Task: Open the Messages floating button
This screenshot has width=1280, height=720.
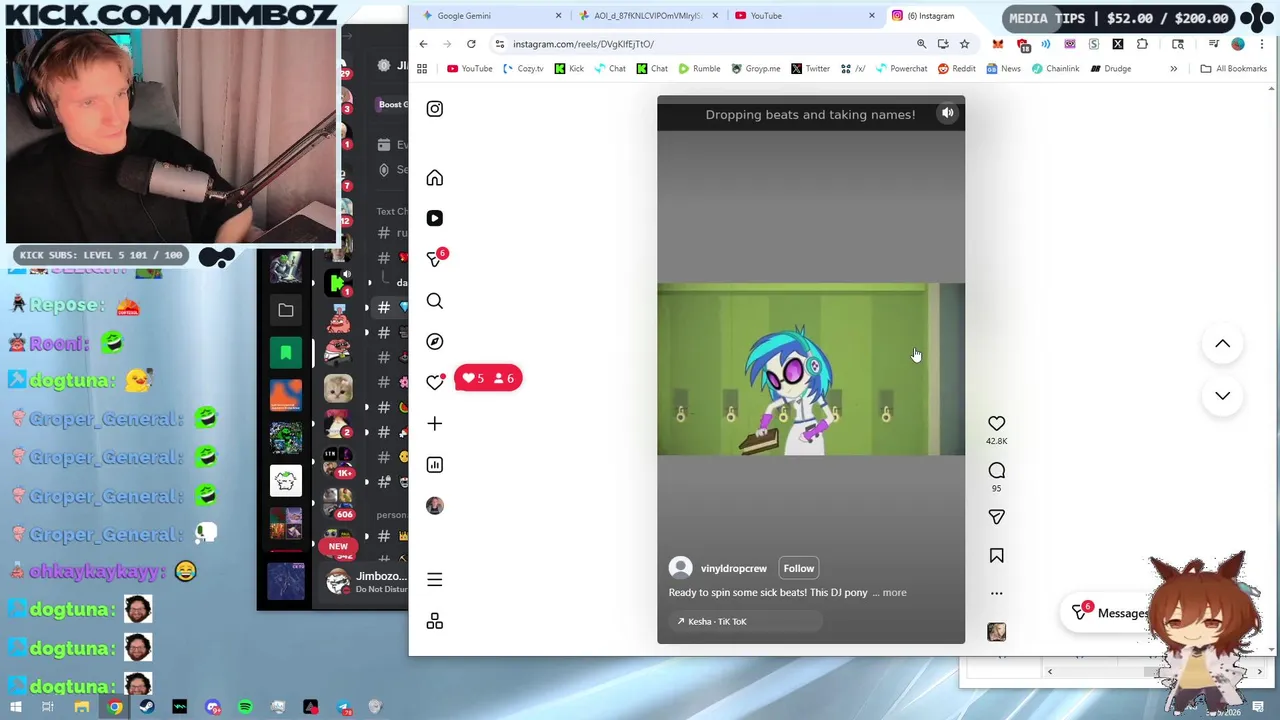Action: click(x=1110, y=613)
